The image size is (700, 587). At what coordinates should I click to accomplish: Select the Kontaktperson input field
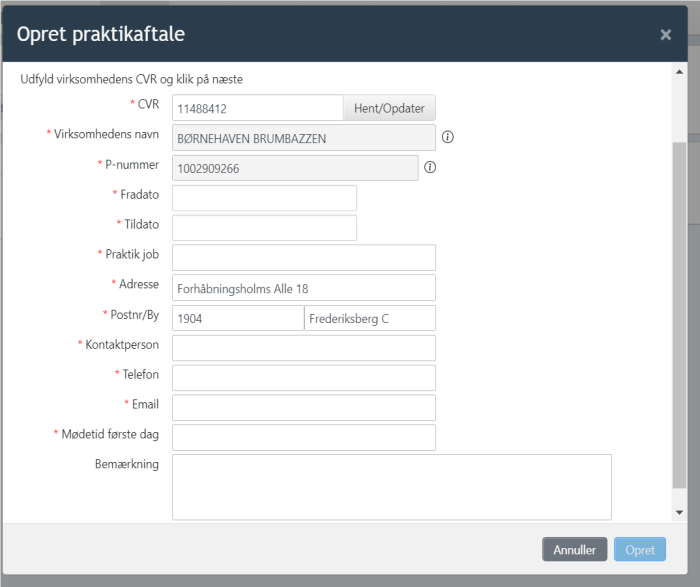tap(304, 348)
